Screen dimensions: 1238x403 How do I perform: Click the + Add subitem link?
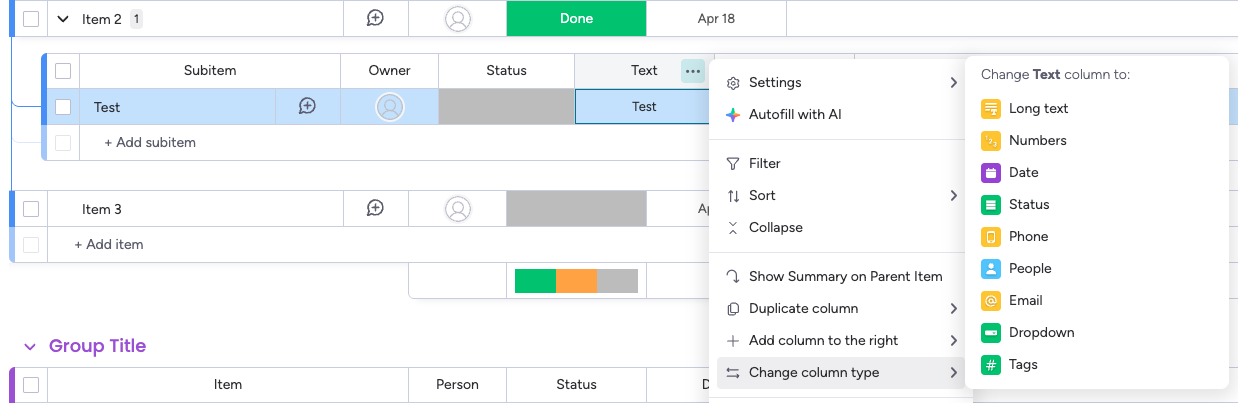tap(150, 142)
